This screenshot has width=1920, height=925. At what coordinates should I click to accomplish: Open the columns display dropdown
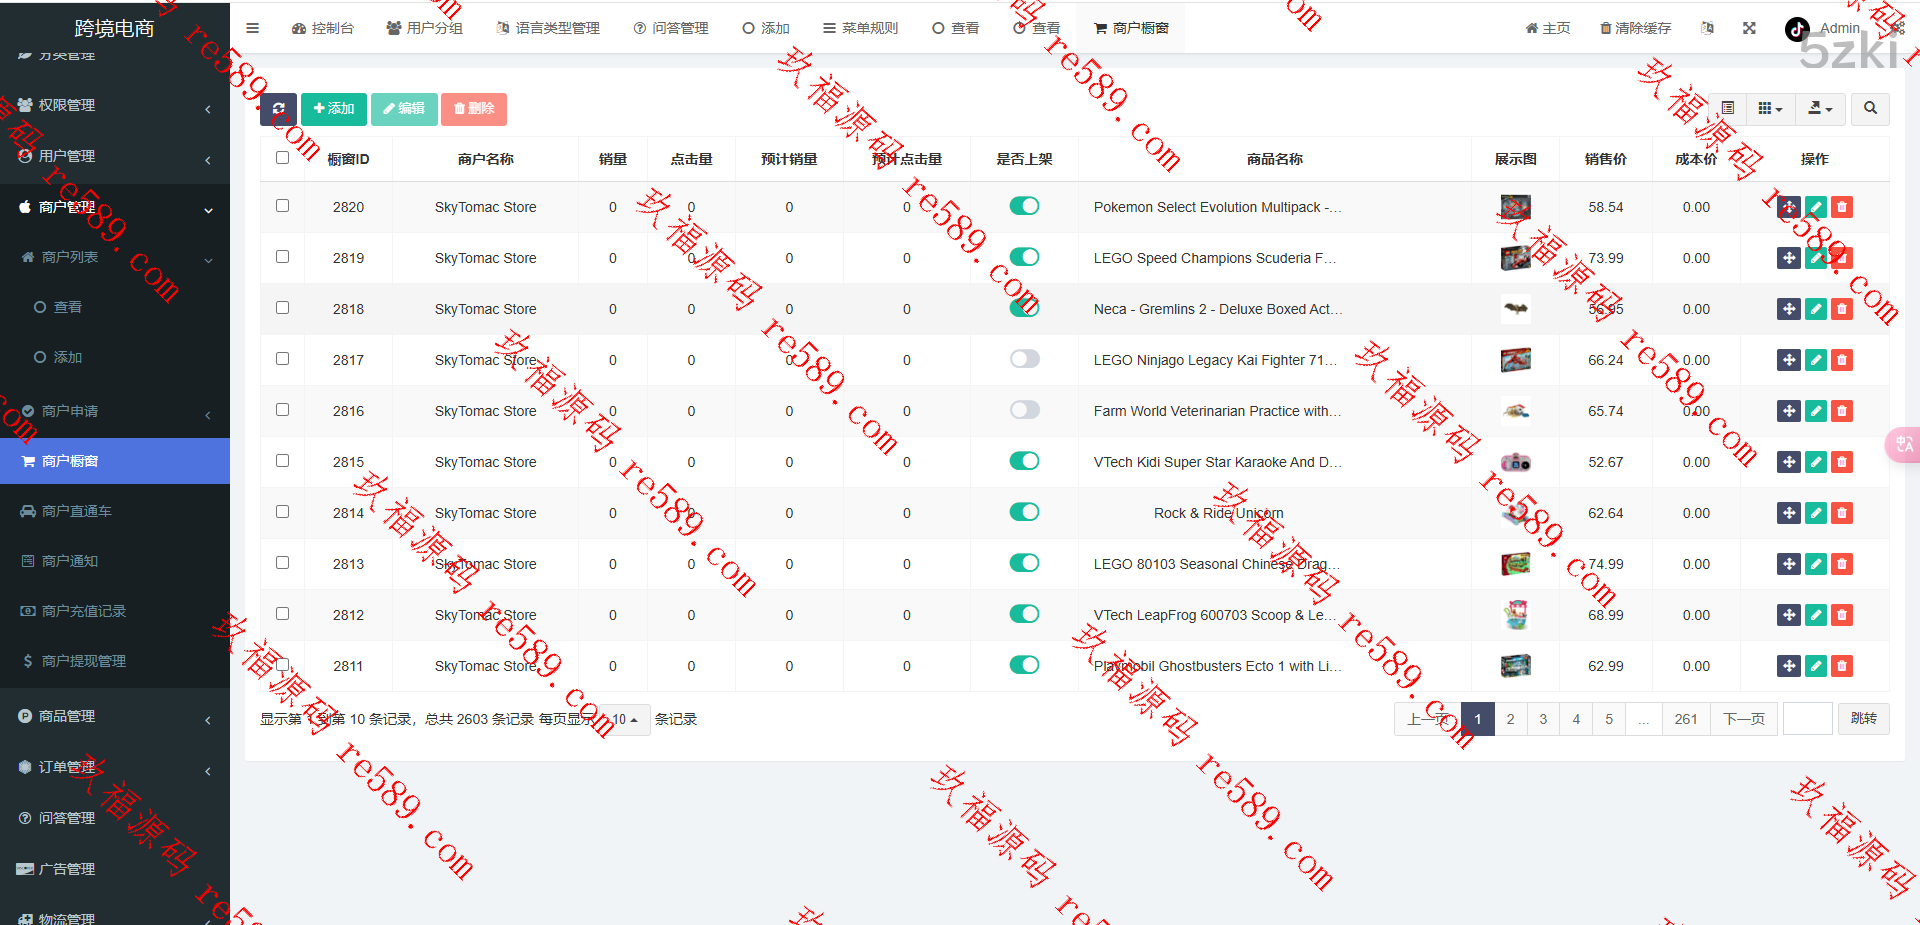1770,108
